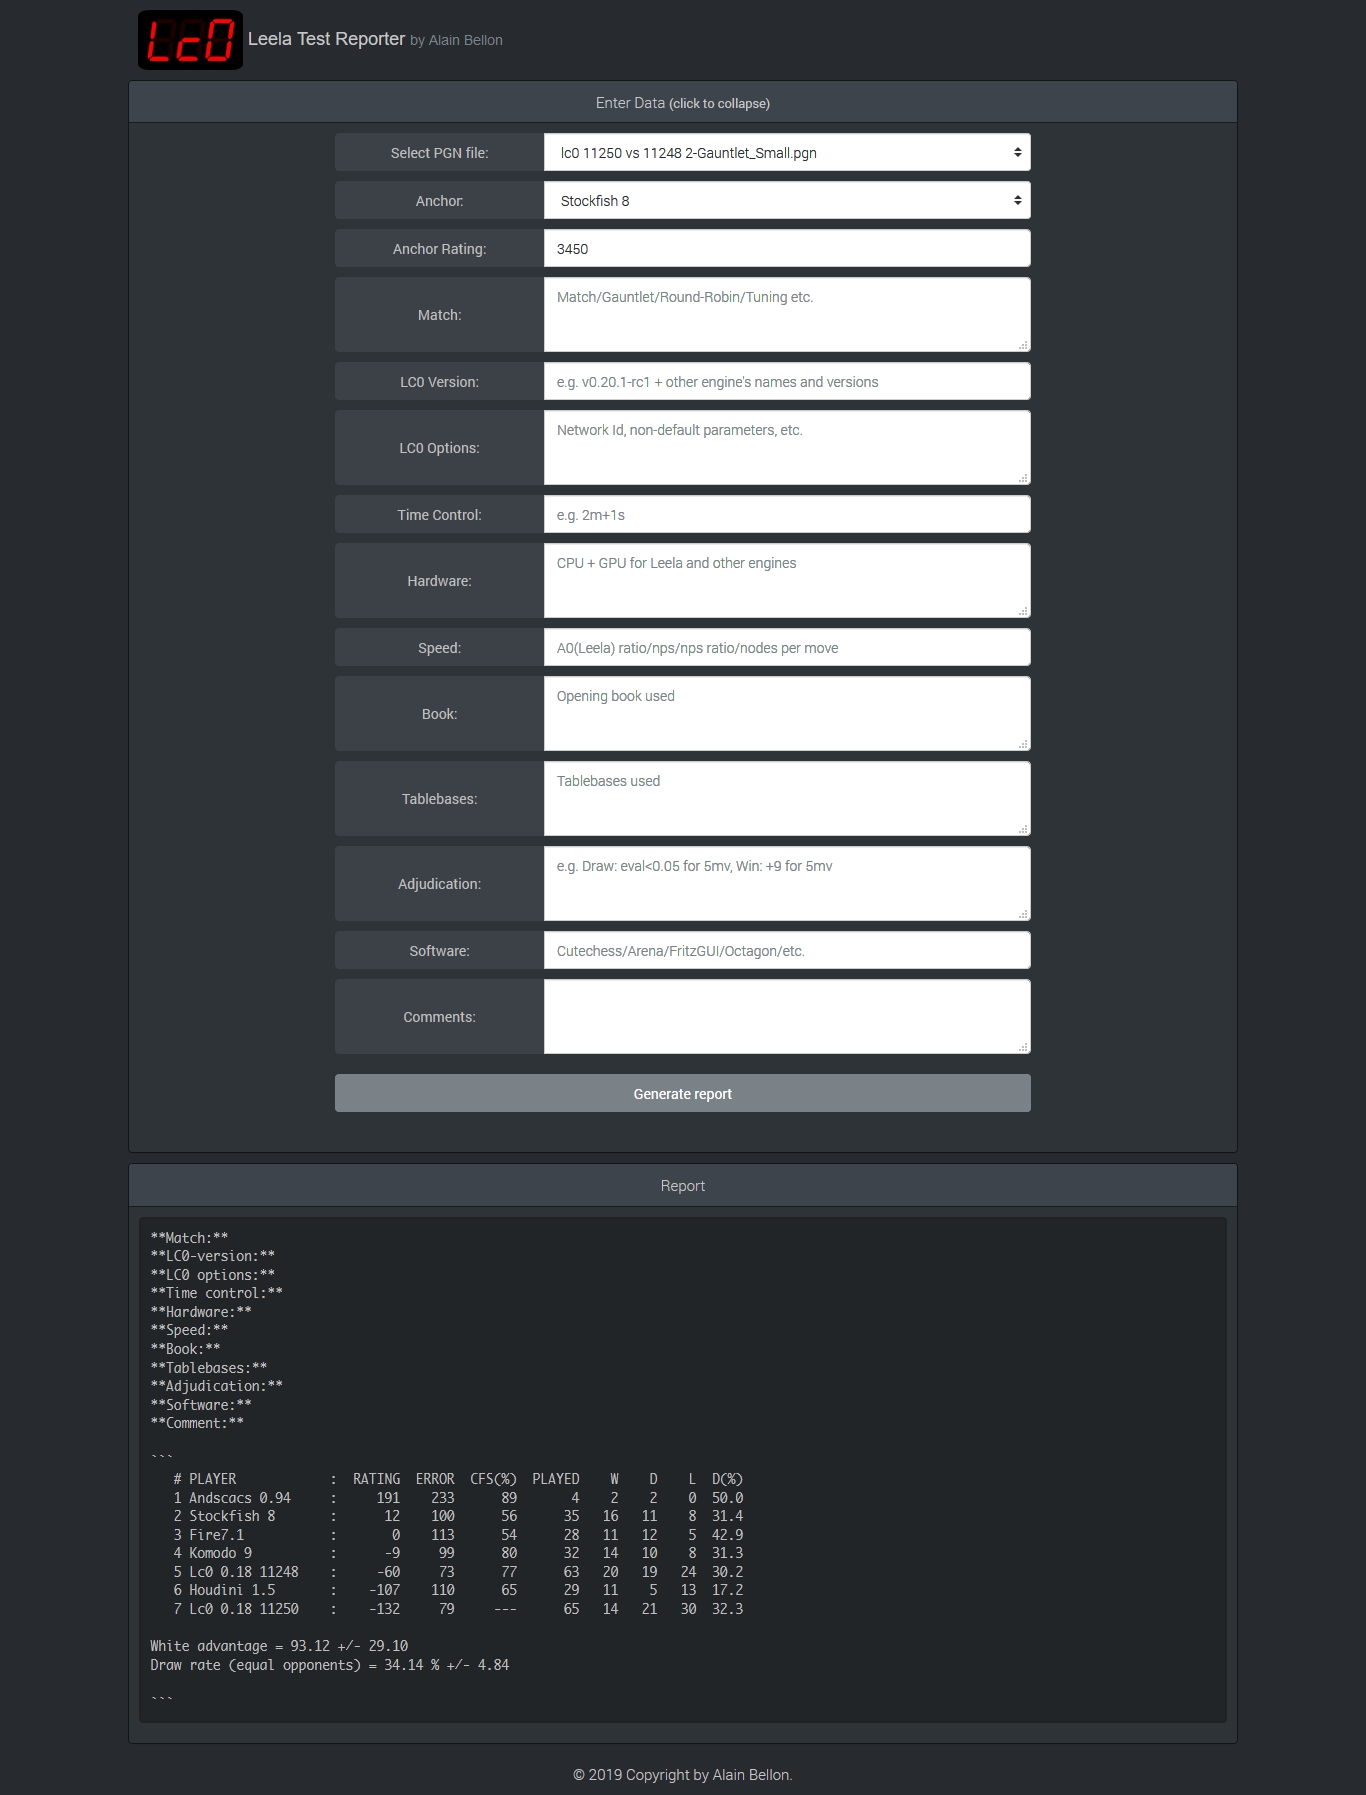This screenshot has width=1366, height=1795.
Task: Click the Report panel header
Action: click(683, 1186)
